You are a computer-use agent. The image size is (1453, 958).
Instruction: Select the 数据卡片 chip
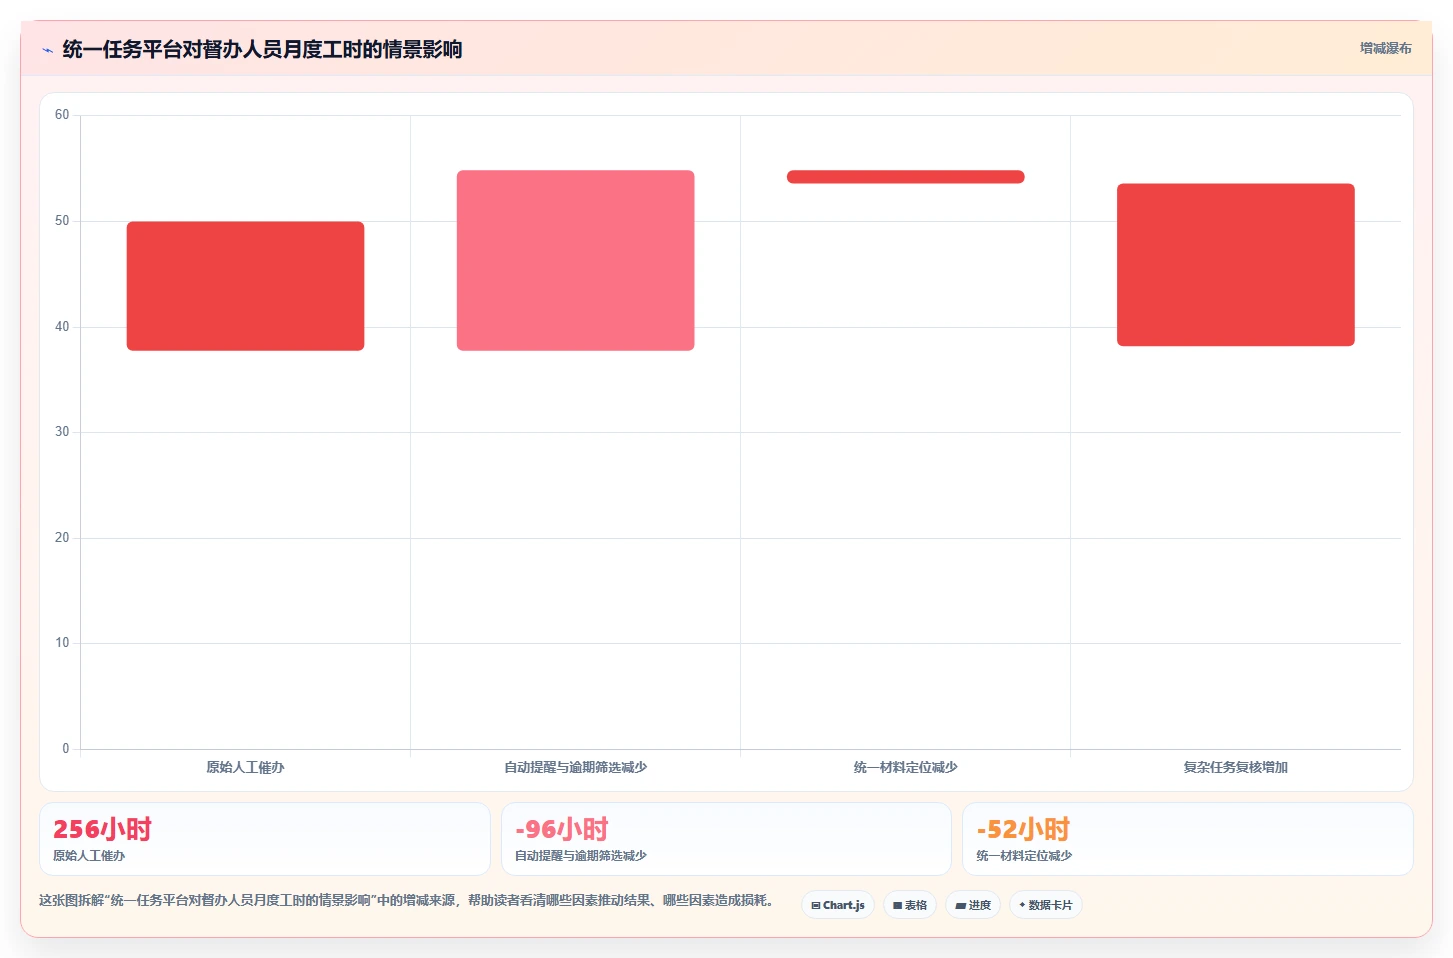click(1046, 905)
